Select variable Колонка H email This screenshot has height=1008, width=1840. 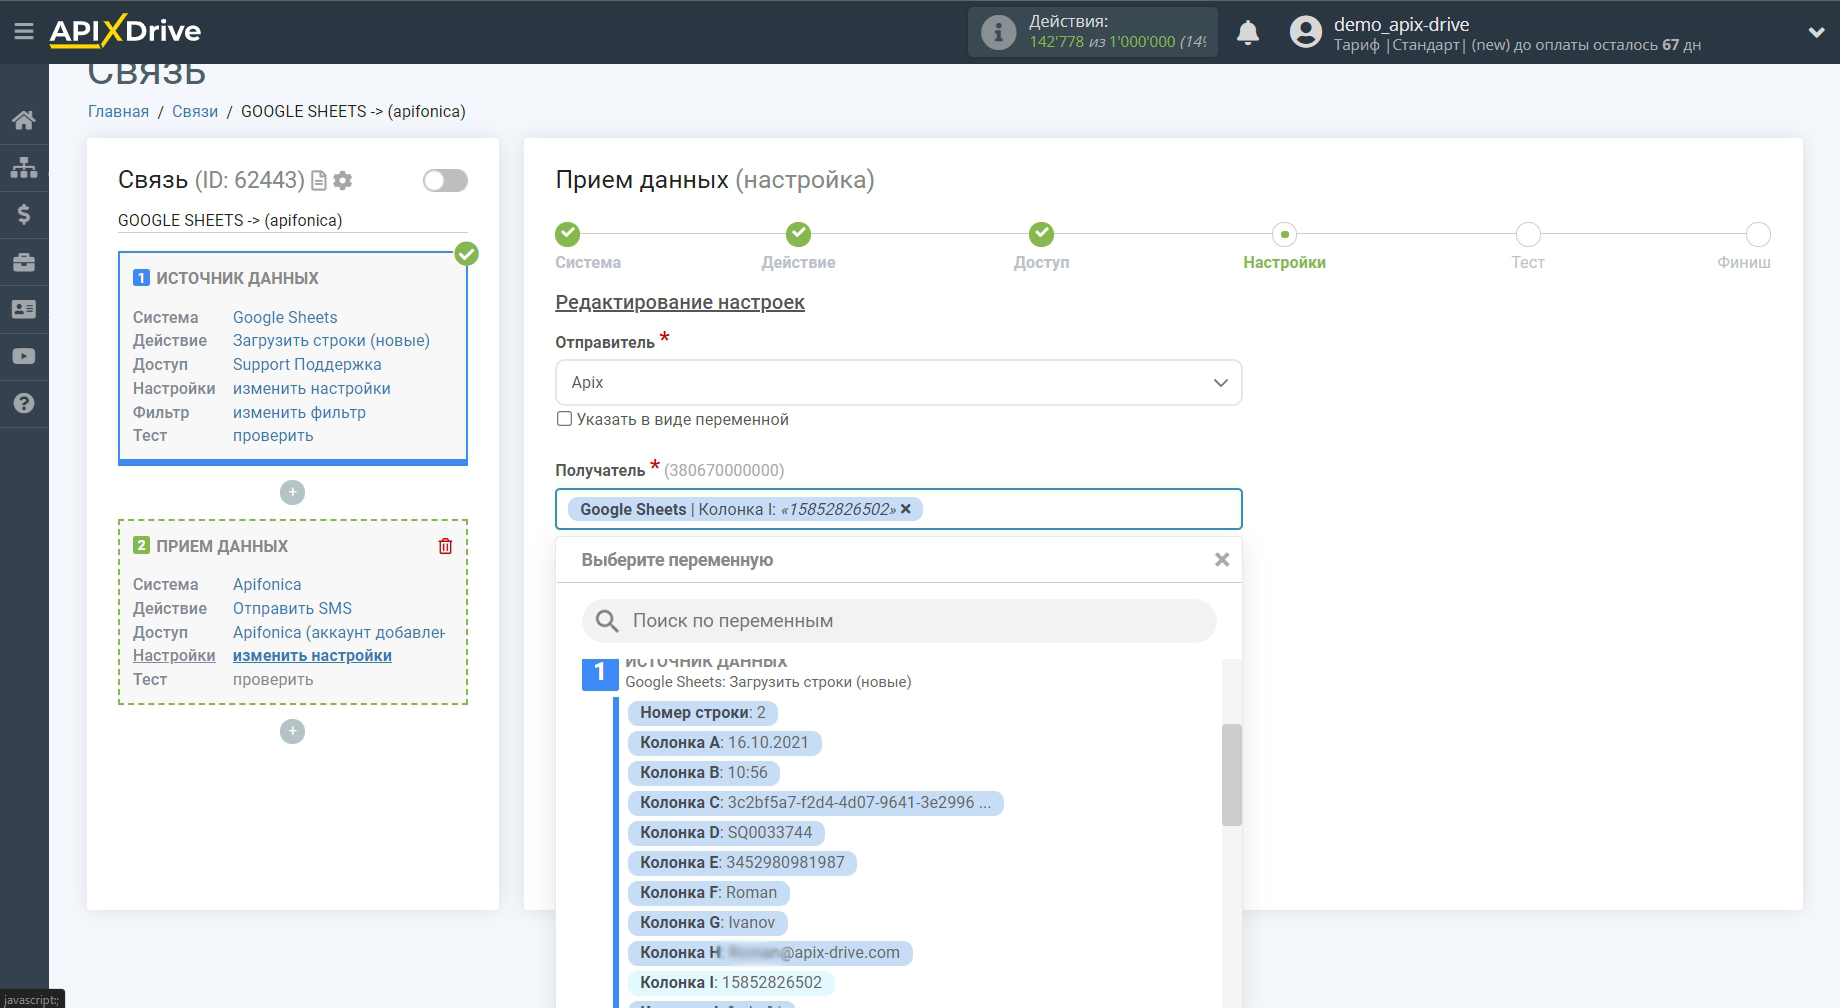point(770,953)
